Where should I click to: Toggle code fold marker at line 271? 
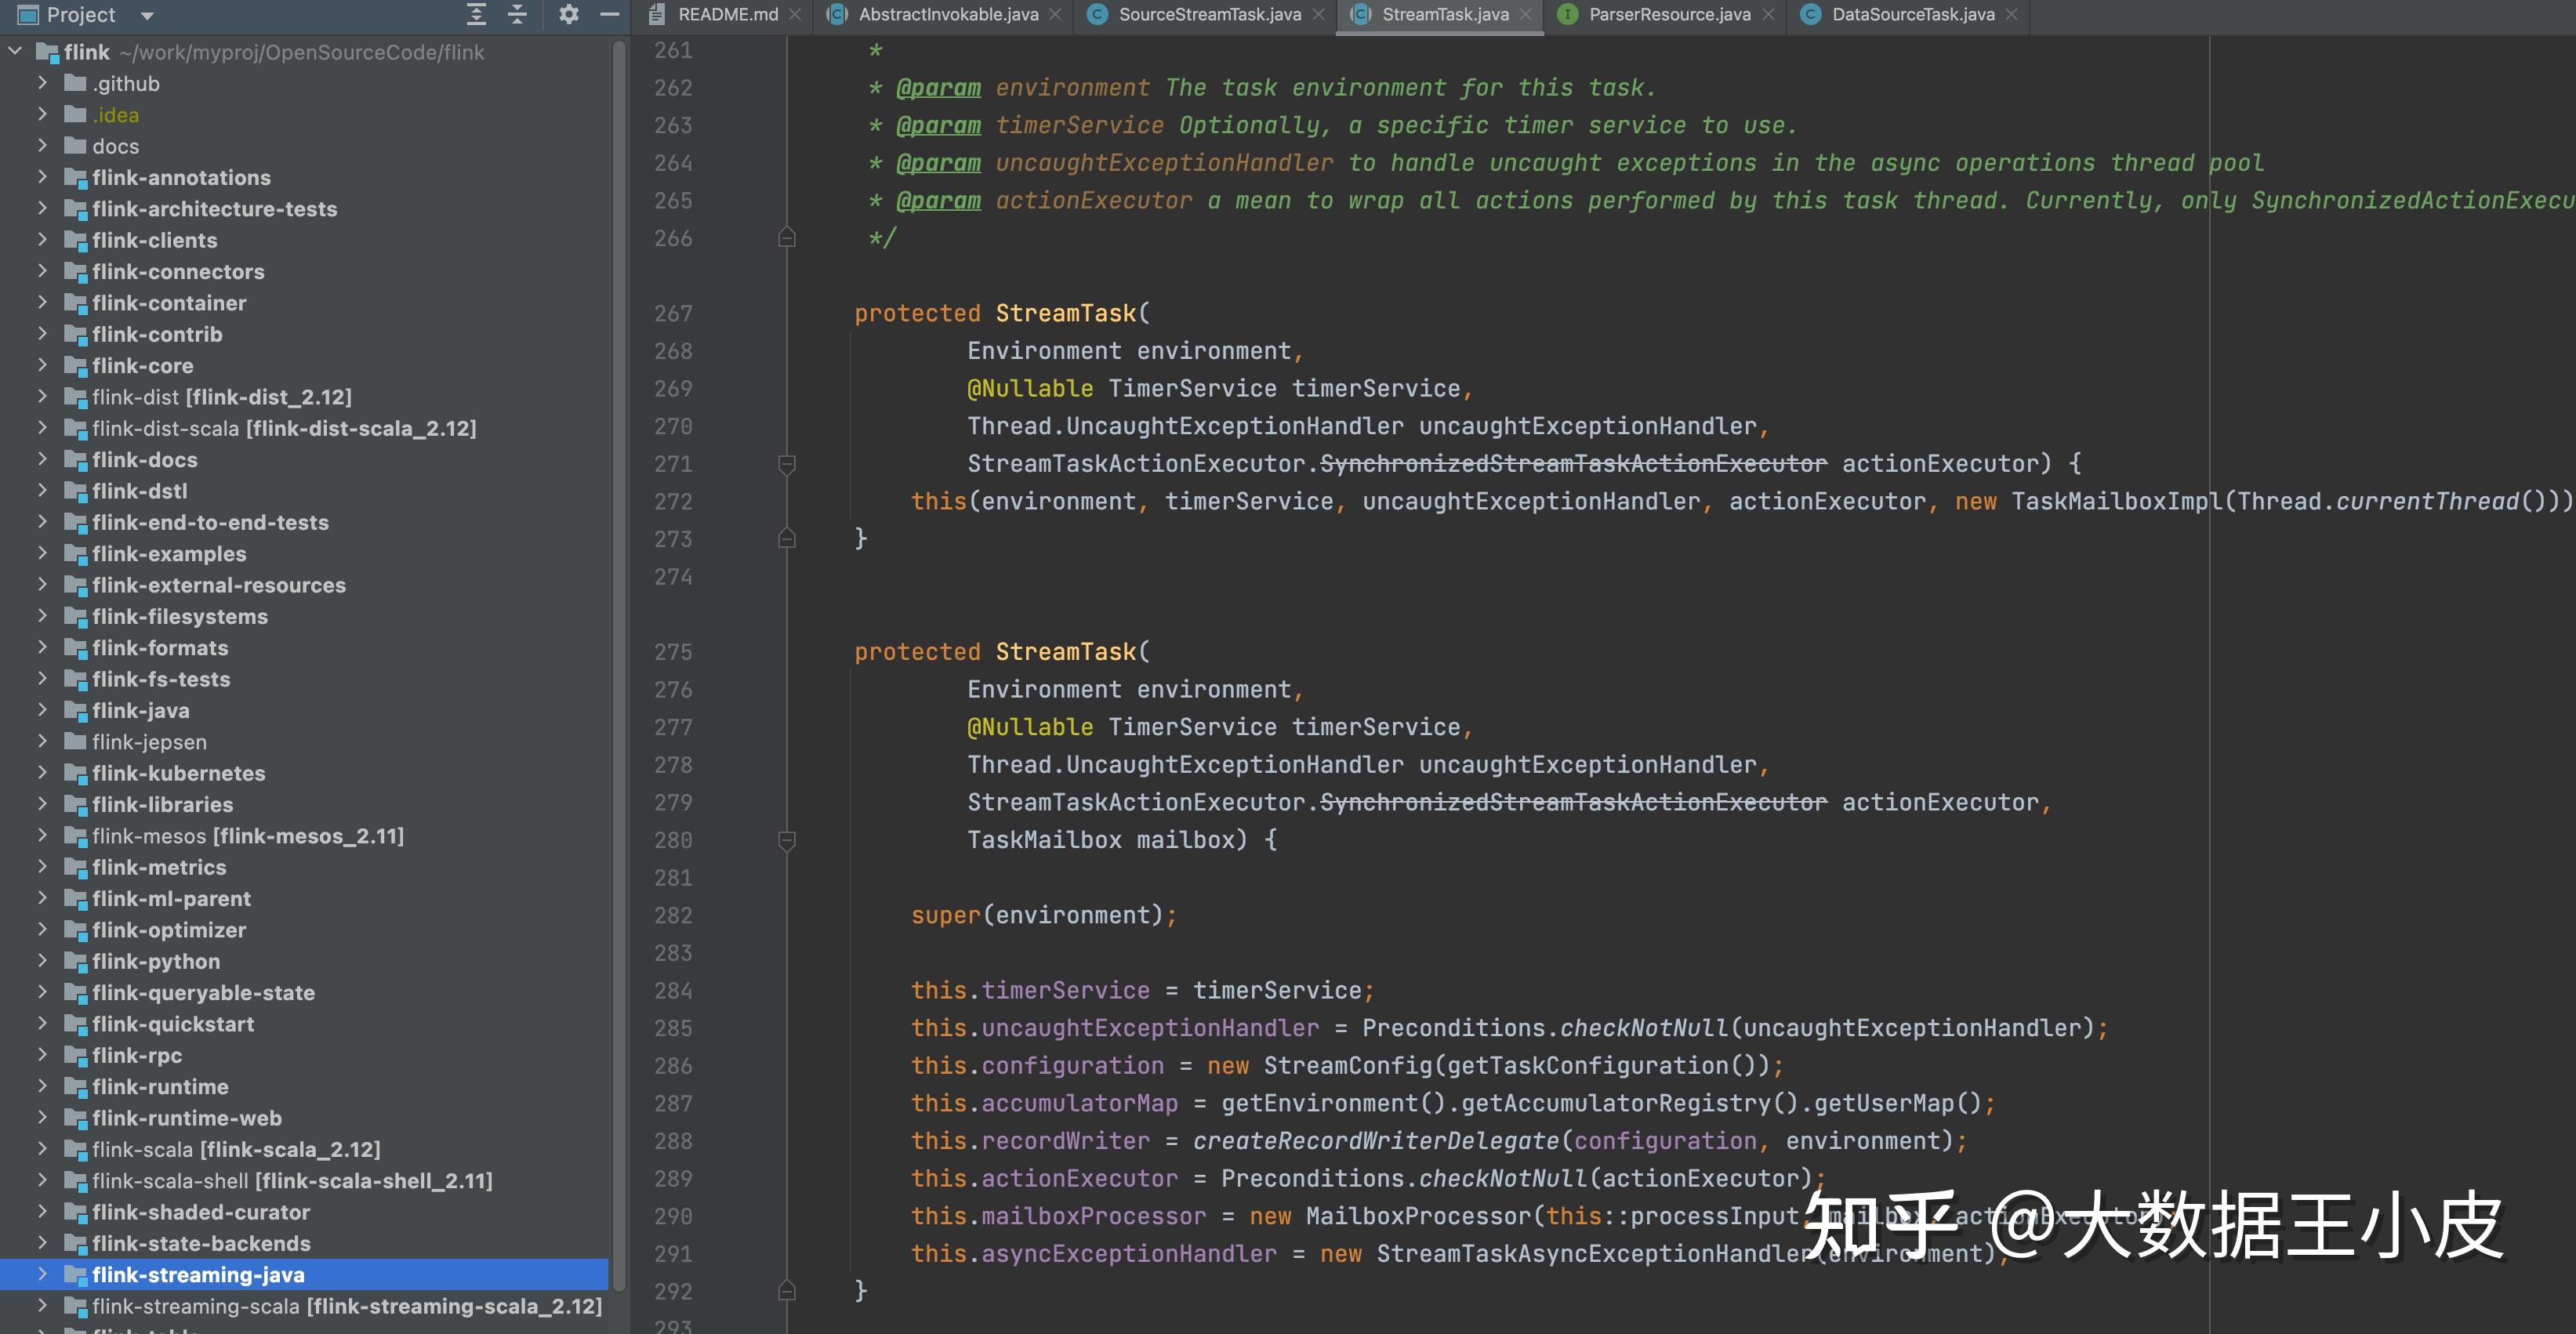787,464
